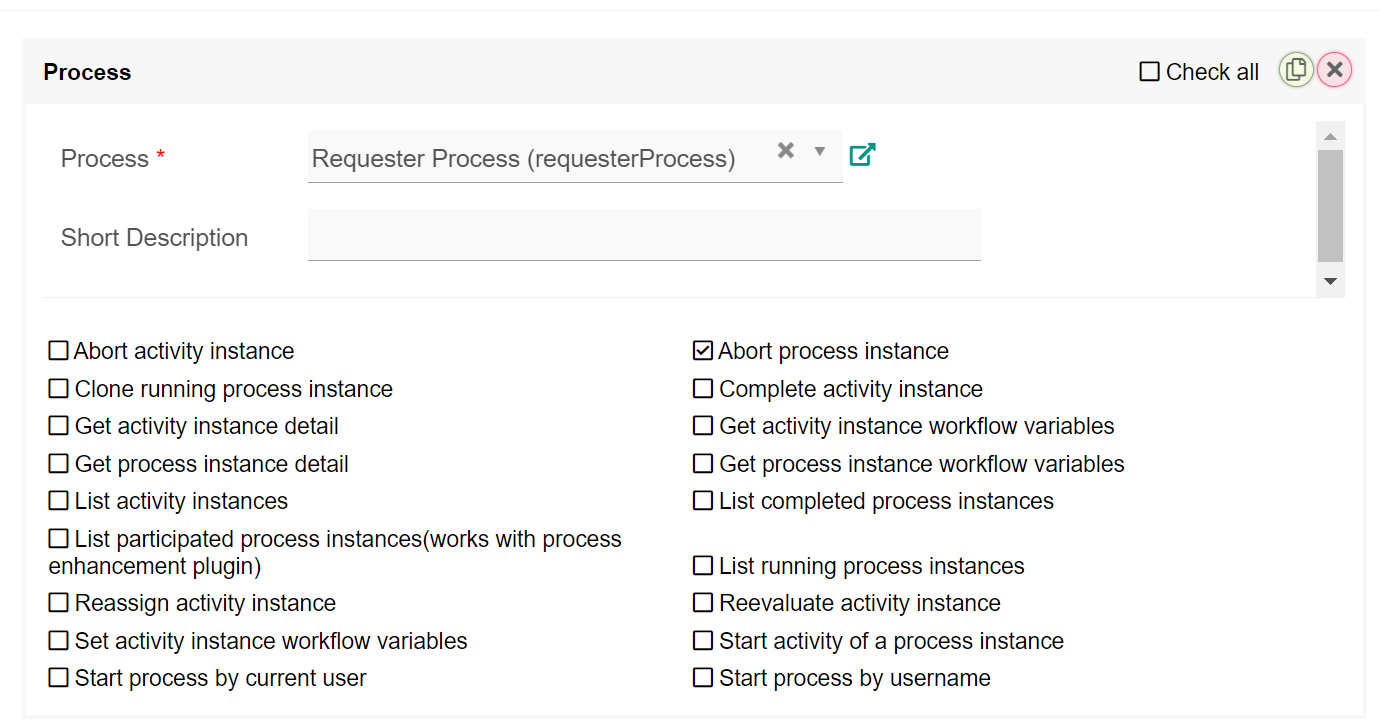Click the red remove process icon
Screen dimensions: 1380x721
(x=1334, y=70)
